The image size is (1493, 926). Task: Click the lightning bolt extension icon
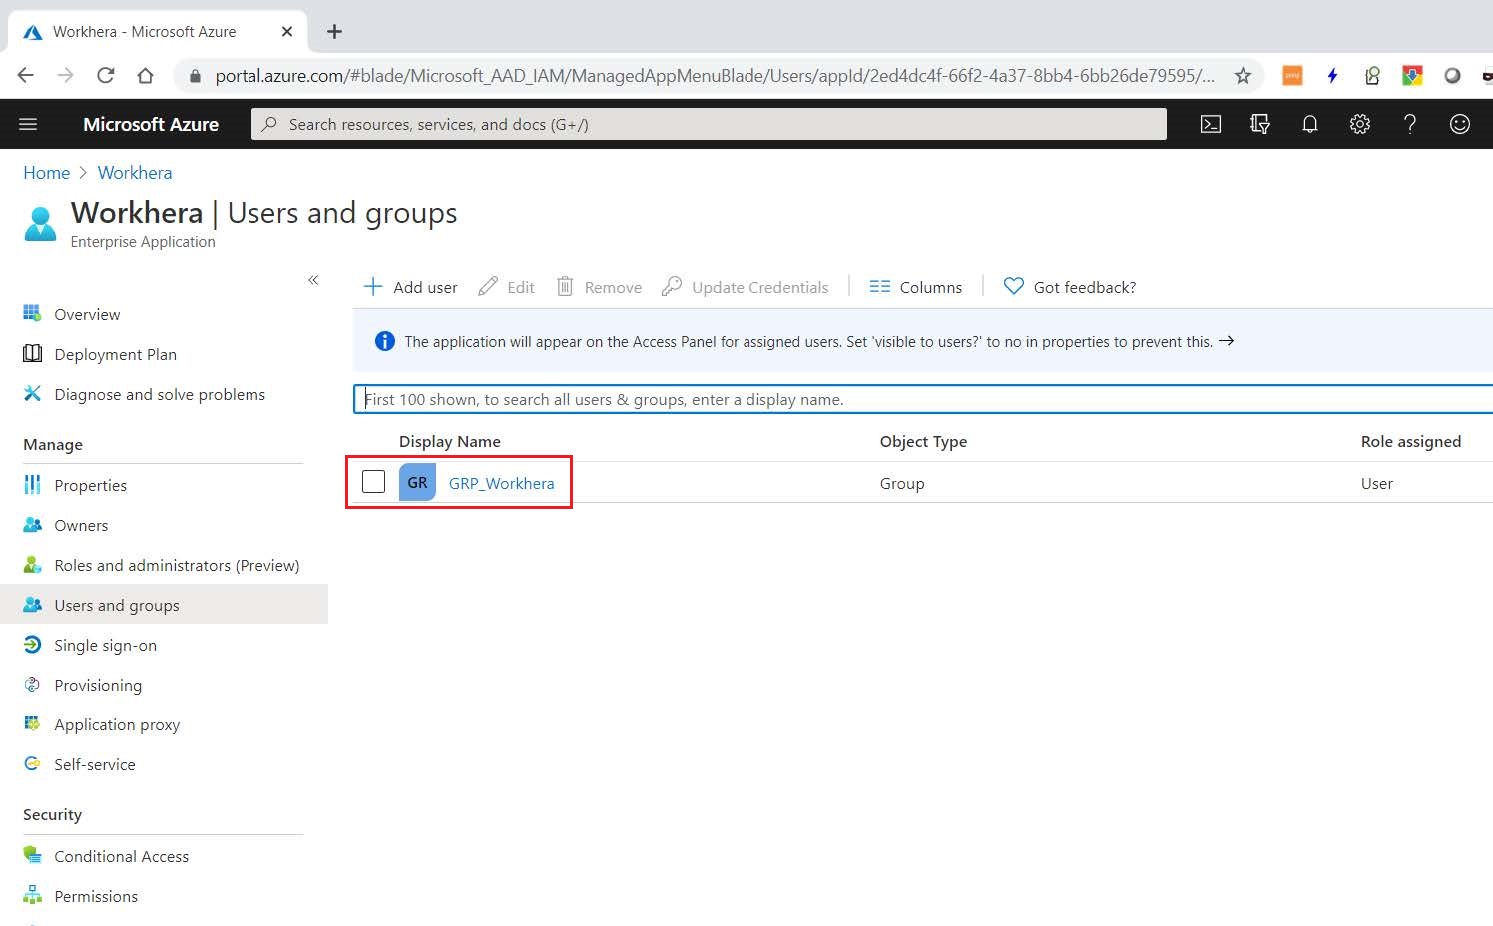[1332, 75]
